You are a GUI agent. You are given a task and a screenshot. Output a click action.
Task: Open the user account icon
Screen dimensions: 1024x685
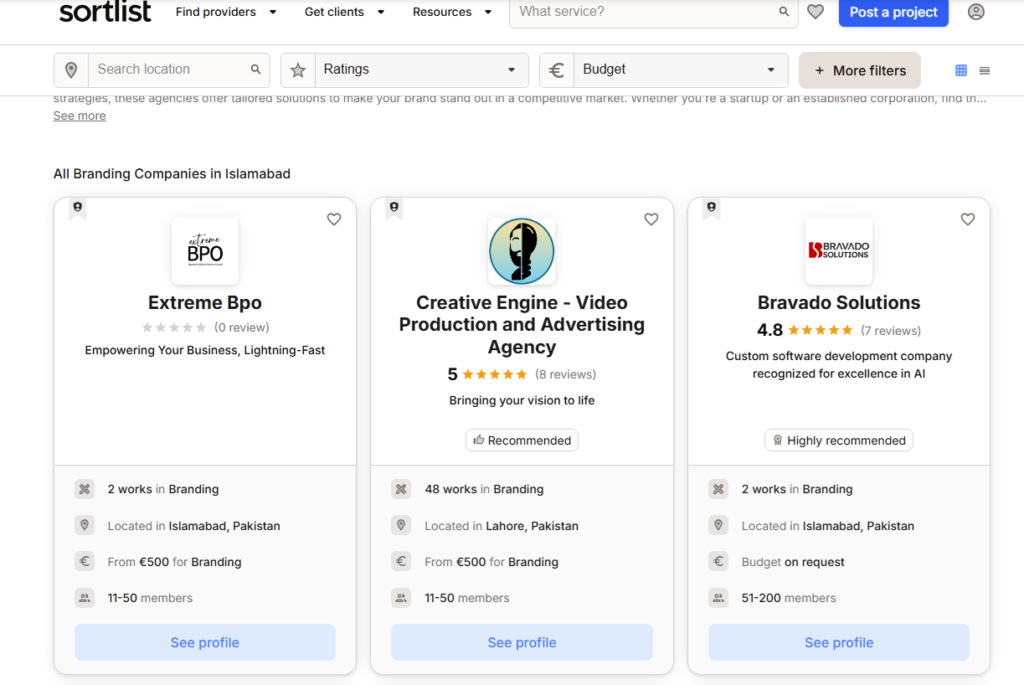click(x=976, y=11)
